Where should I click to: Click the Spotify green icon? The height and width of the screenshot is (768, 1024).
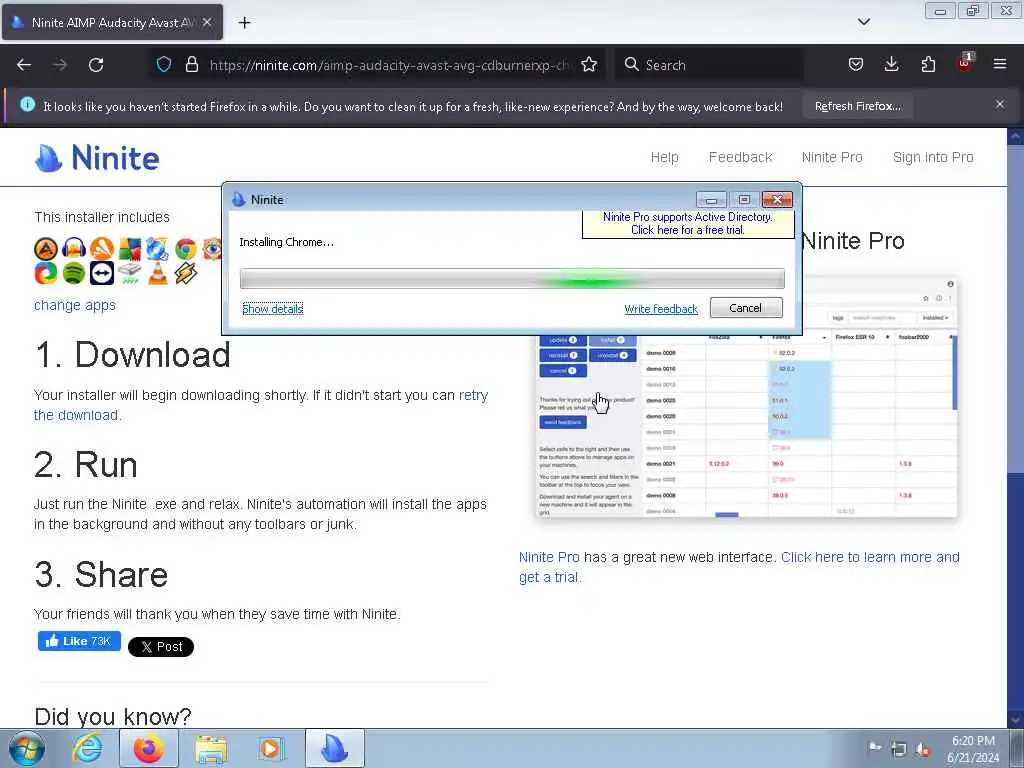pos(74,273)
